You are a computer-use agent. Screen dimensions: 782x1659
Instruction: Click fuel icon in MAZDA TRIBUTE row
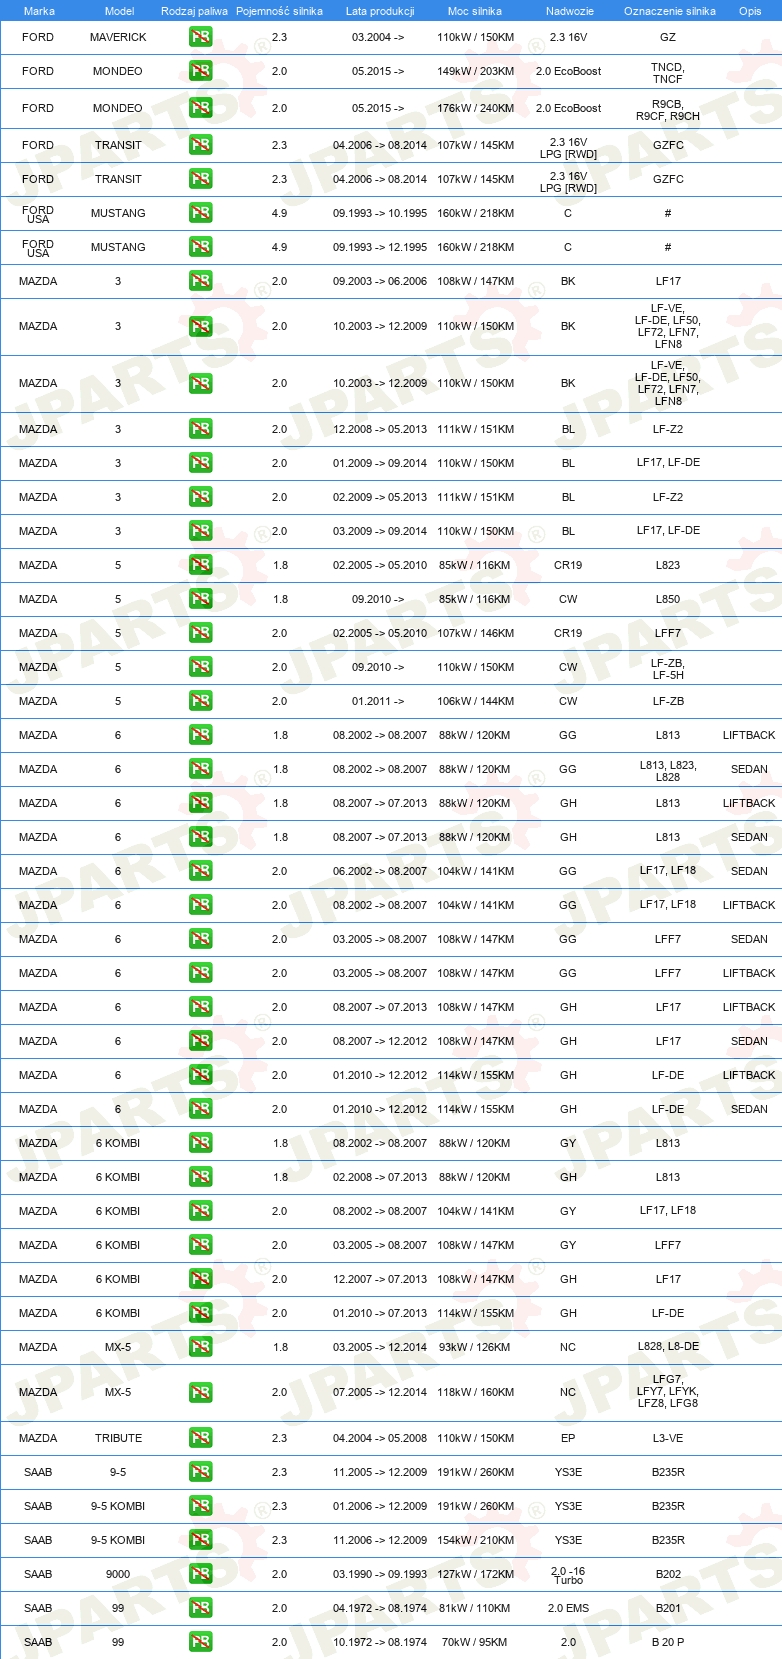tap(200, 1438)
